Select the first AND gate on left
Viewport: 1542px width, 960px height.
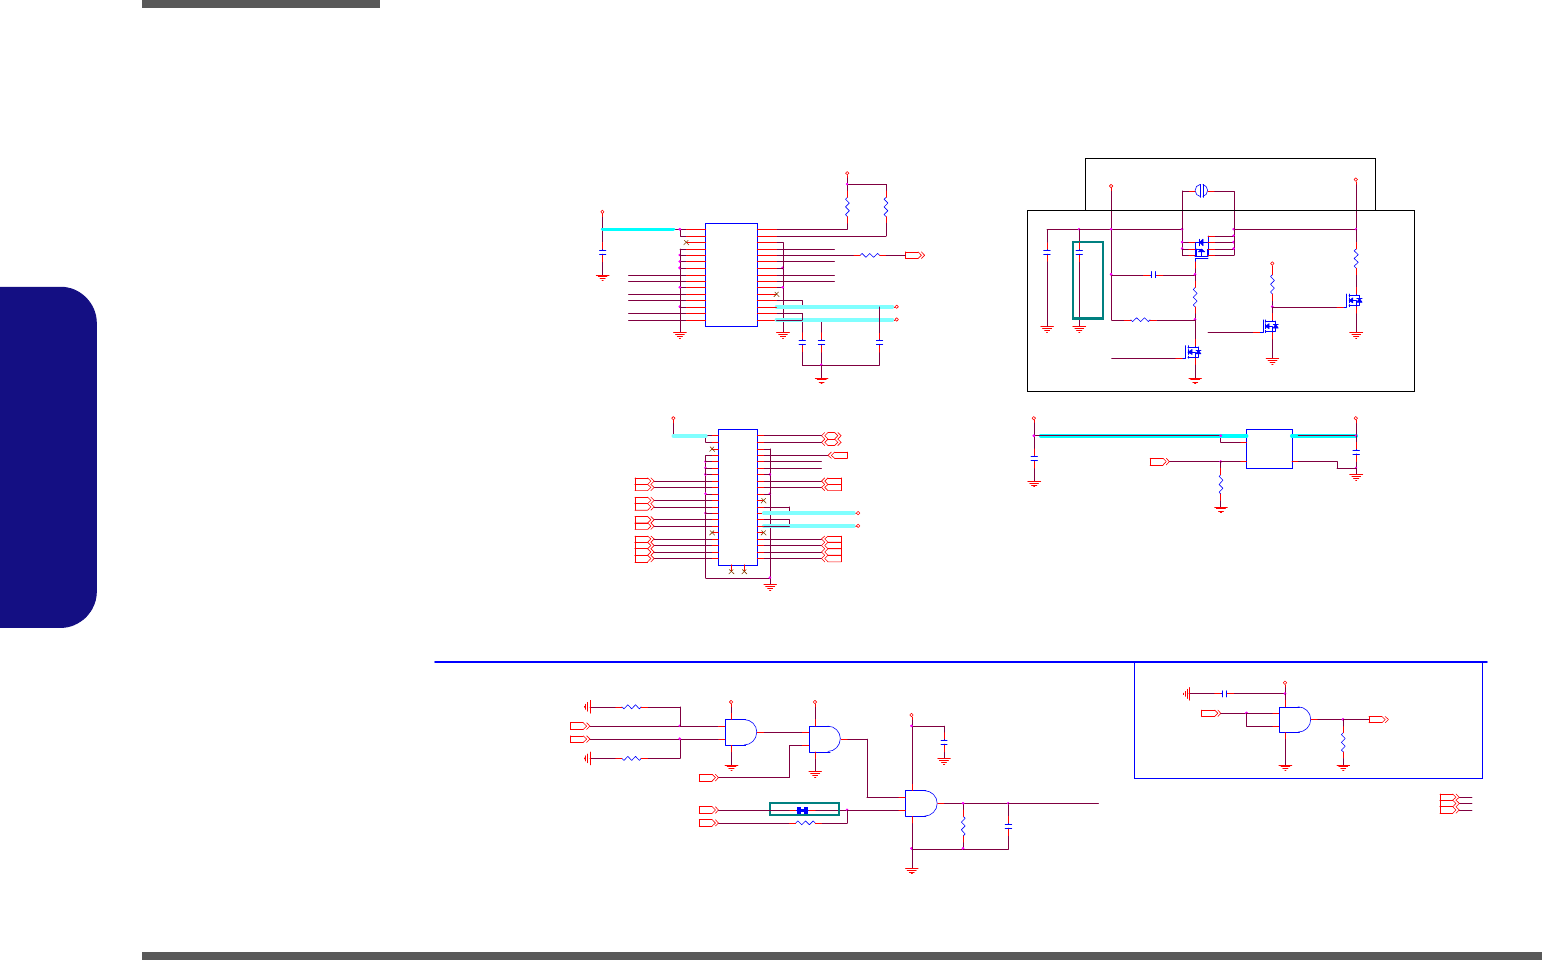(741, 732)
